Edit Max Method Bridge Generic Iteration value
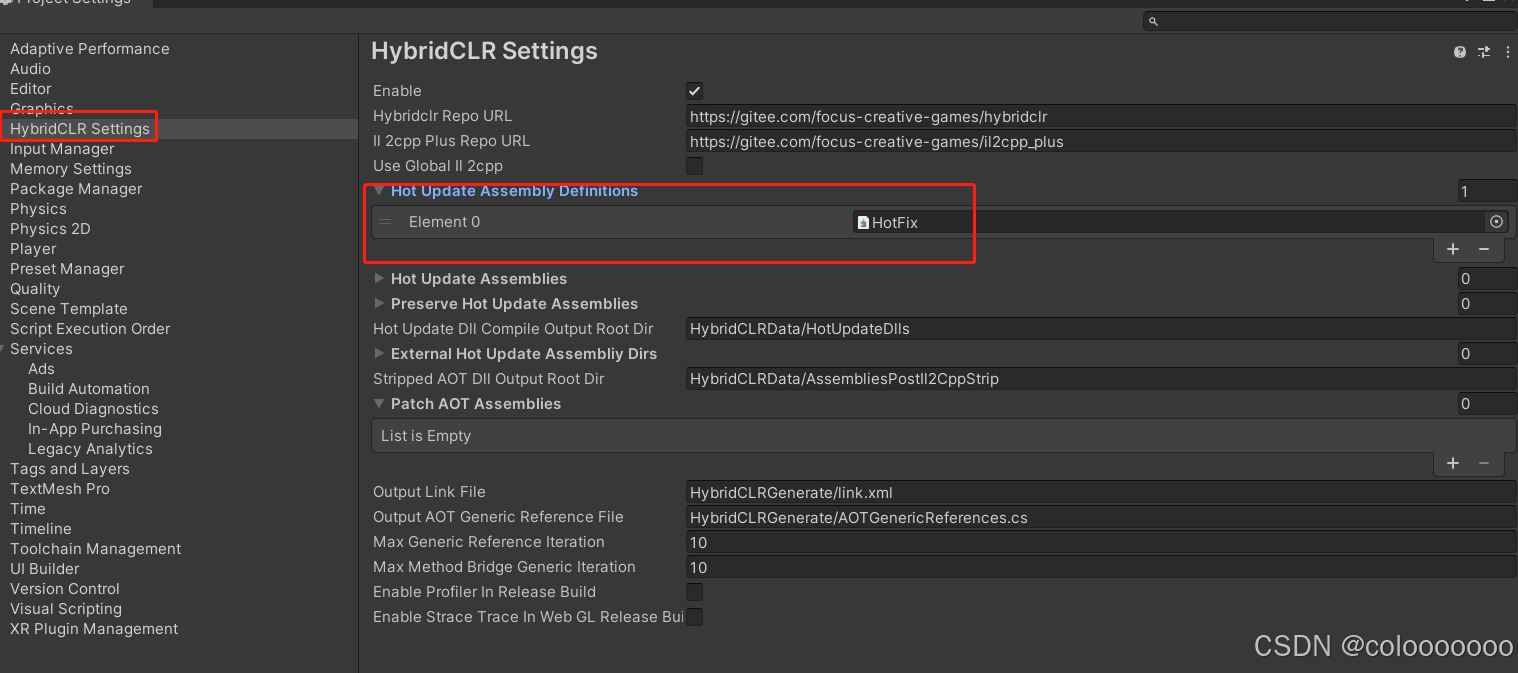 pyautogui.click(x=1101, y=567)
